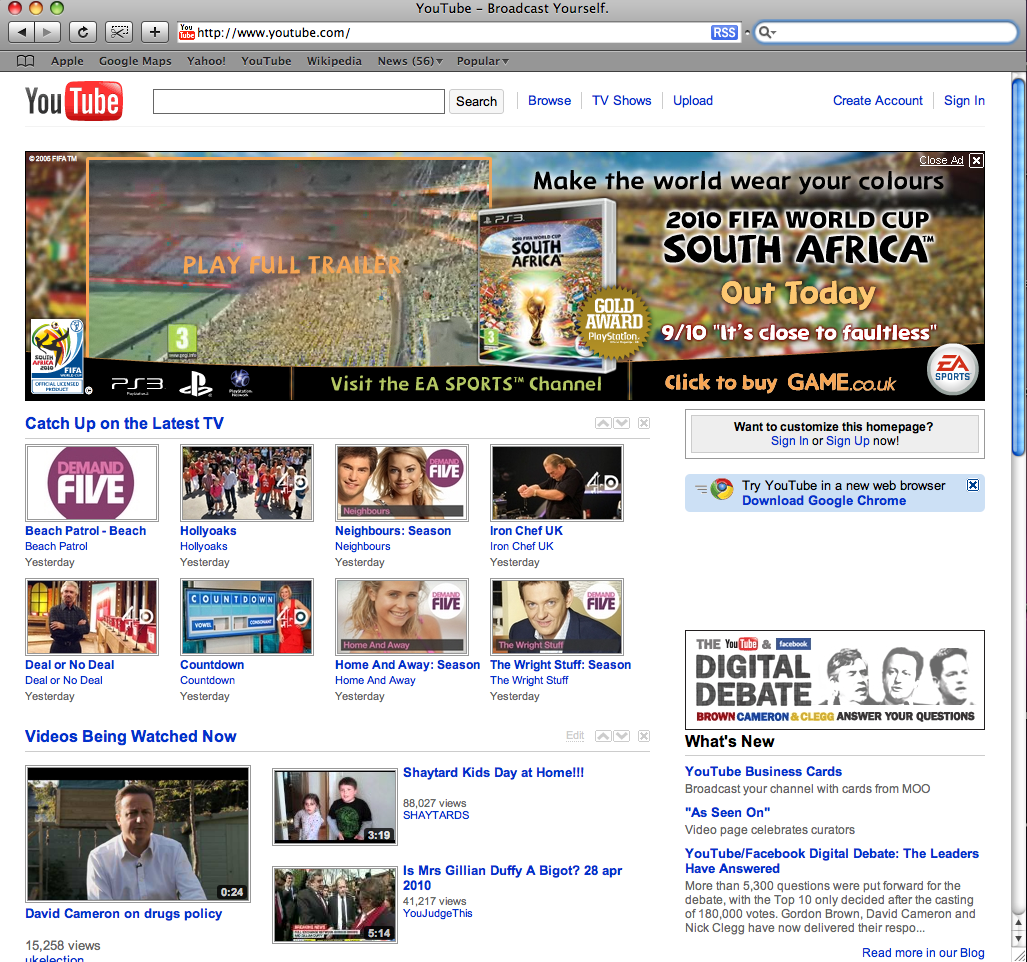Click Close Ad text link
This screenshot has height=962, width=1027.
(941, 160)
